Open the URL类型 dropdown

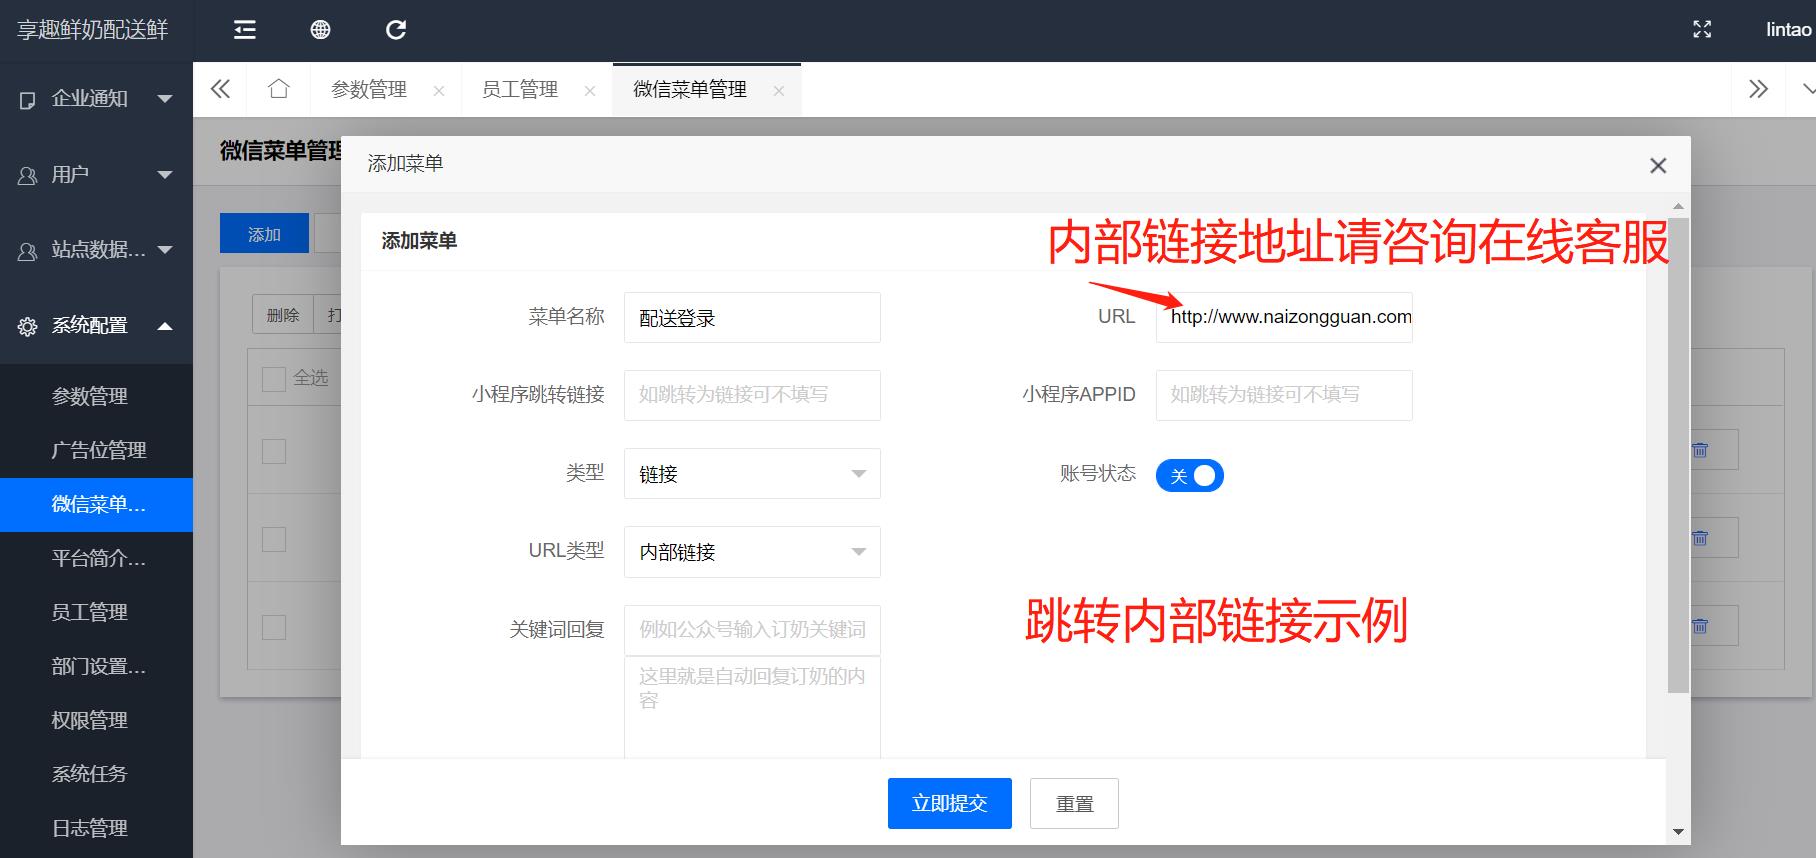coord(752,552)
